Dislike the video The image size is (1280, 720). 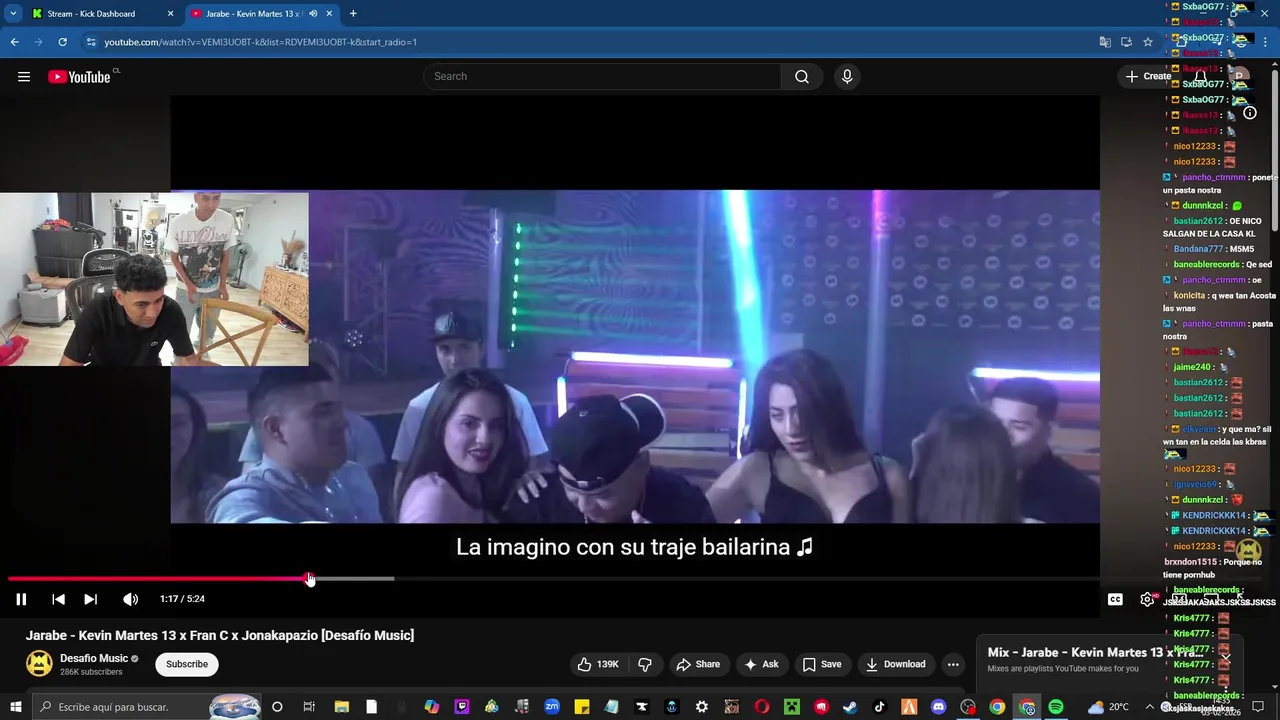click(645, 664)
